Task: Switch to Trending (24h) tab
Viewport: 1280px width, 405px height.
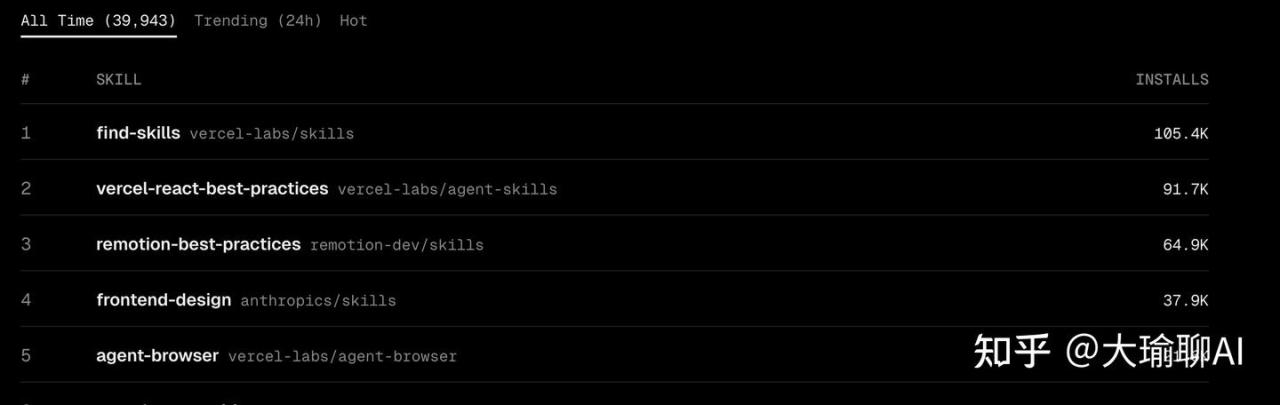Action: click(258, 20)
